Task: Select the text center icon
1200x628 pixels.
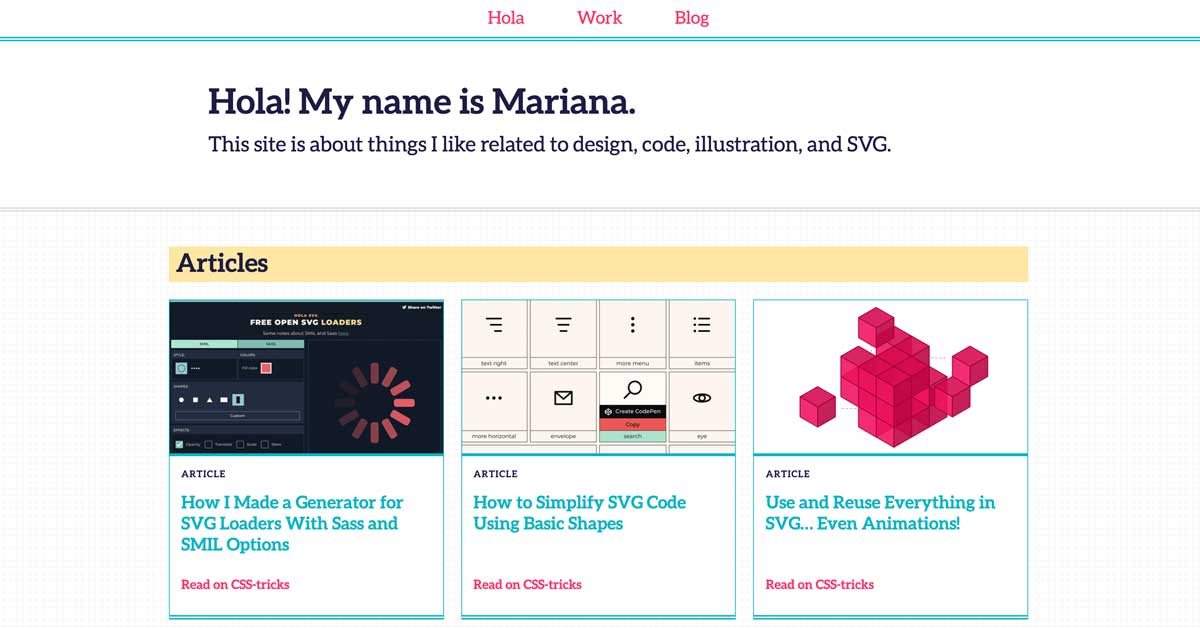Action: (x=563, y=325)
